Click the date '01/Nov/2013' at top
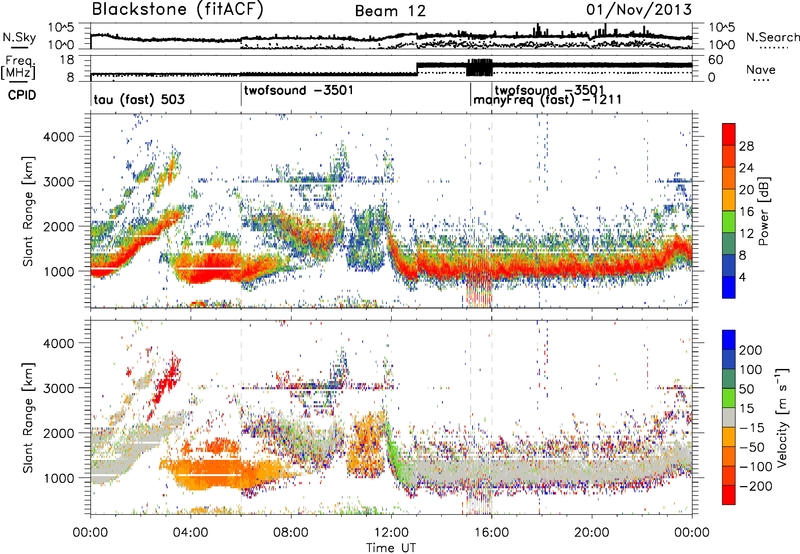This screenshot has width=800, height=554. (x=639, y=9)
